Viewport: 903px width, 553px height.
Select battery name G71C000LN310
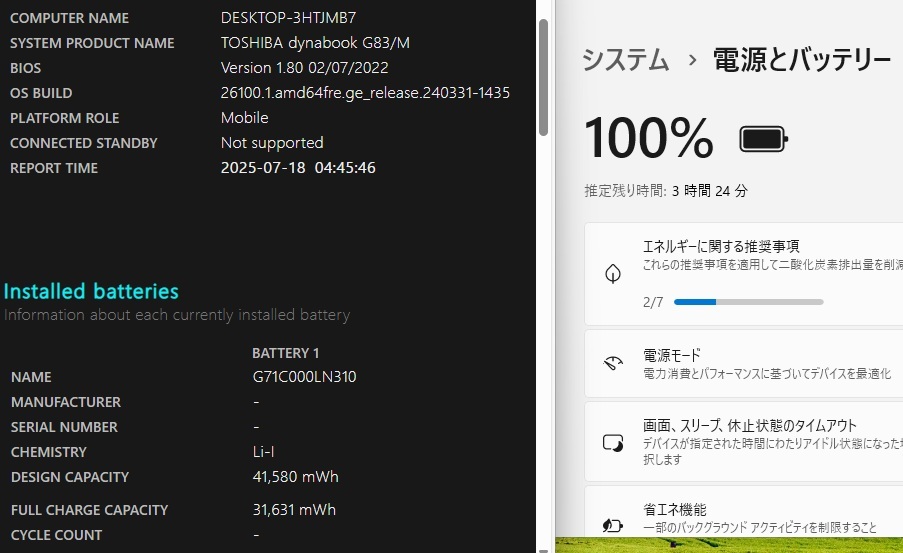point(305,377)
